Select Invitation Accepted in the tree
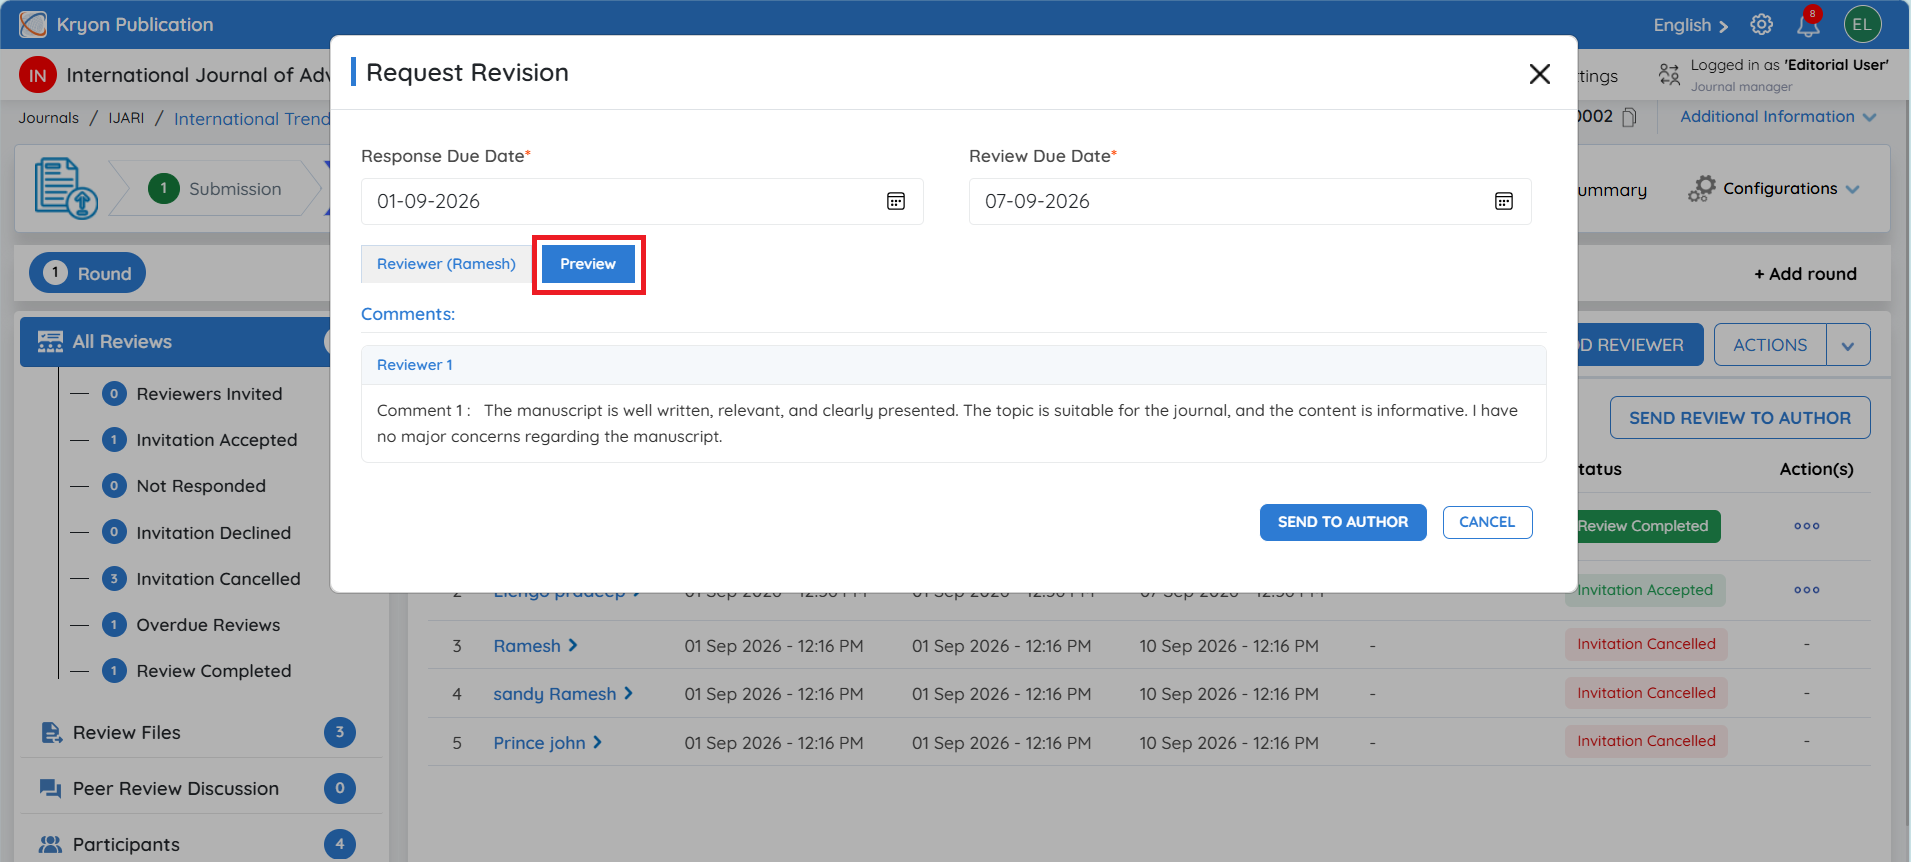This screenshot has height=862, width=1911. click(x=217, y=440)
